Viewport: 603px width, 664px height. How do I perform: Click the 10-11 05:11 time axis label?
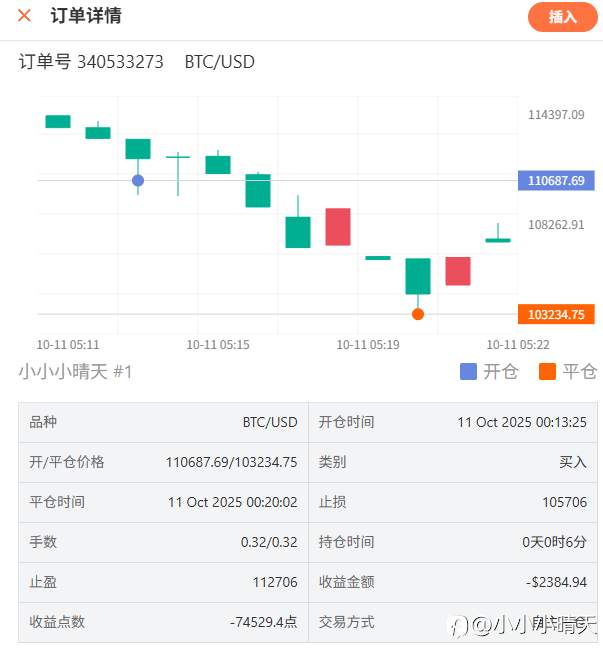tap(68, 345)
